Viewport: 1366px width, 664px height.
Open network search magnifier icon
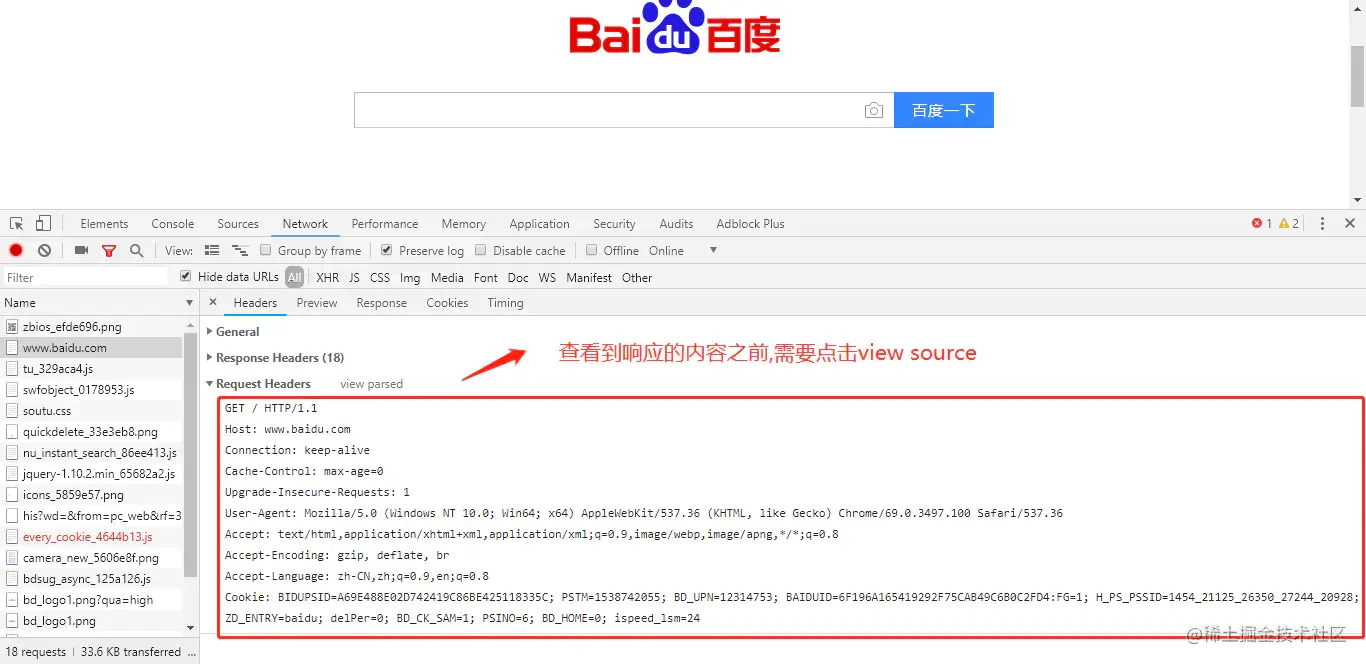[136, 250]
